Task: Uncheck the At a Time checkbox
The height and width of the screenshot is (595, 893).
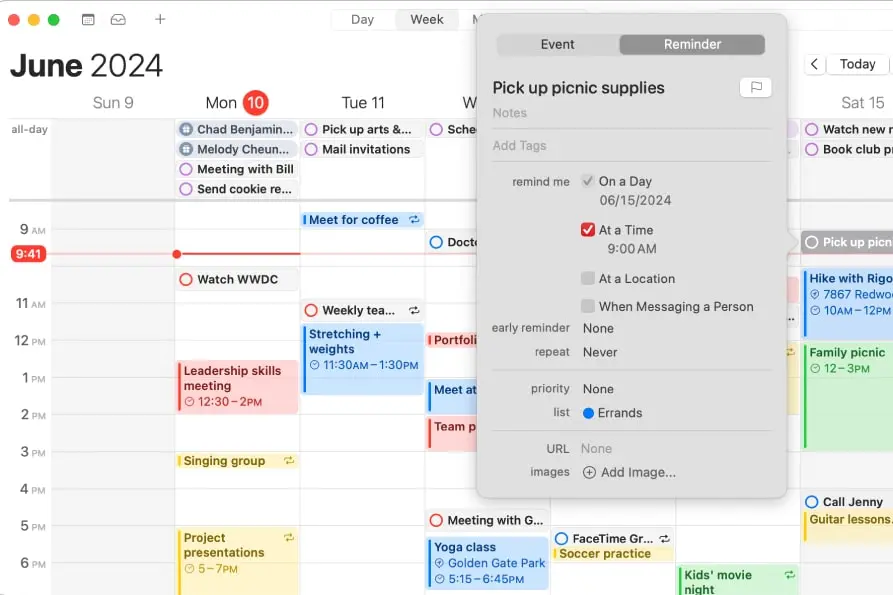Action: click(588, 230)
